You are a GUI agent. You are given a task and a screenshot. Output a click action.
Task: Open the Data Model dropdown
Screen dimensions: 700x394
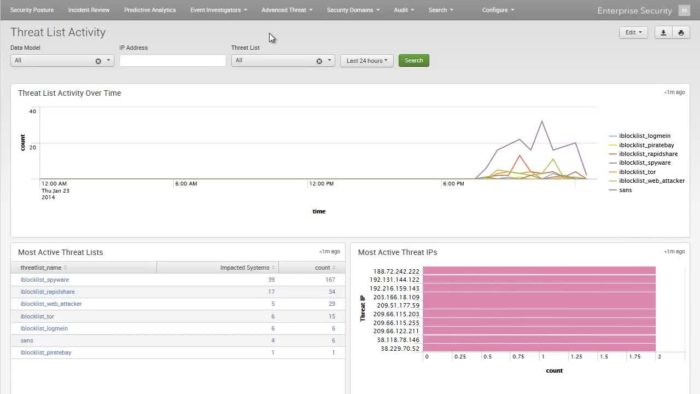[62, 61]
